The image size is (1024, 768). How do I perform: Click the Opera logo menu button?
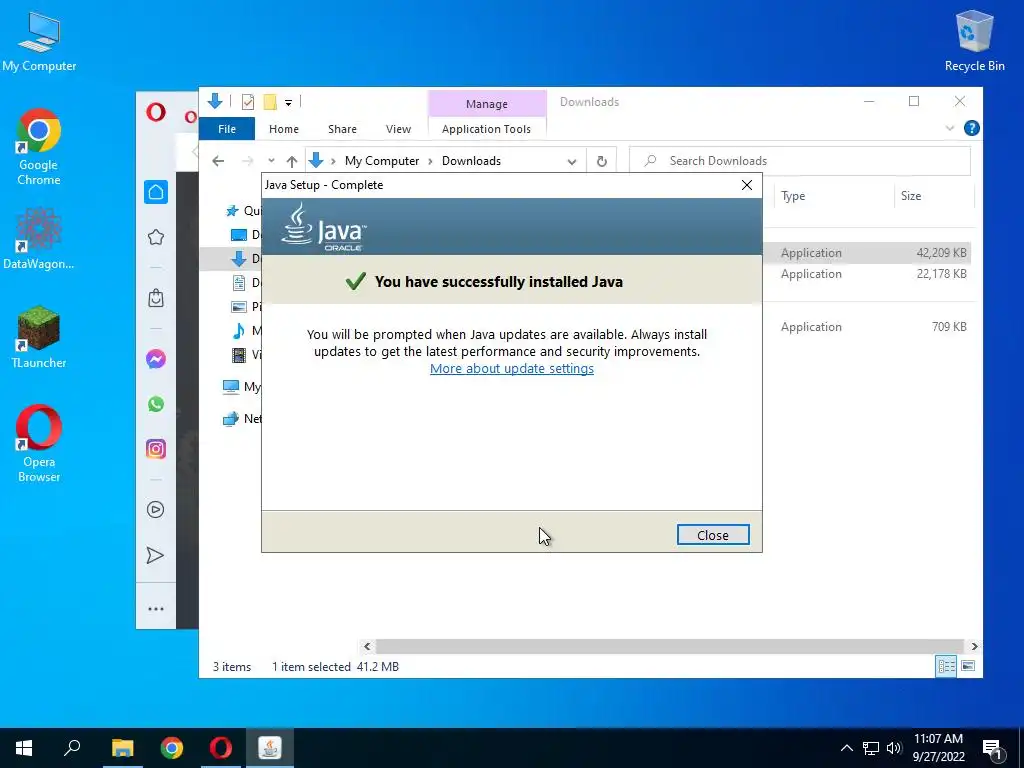(155, 112)
